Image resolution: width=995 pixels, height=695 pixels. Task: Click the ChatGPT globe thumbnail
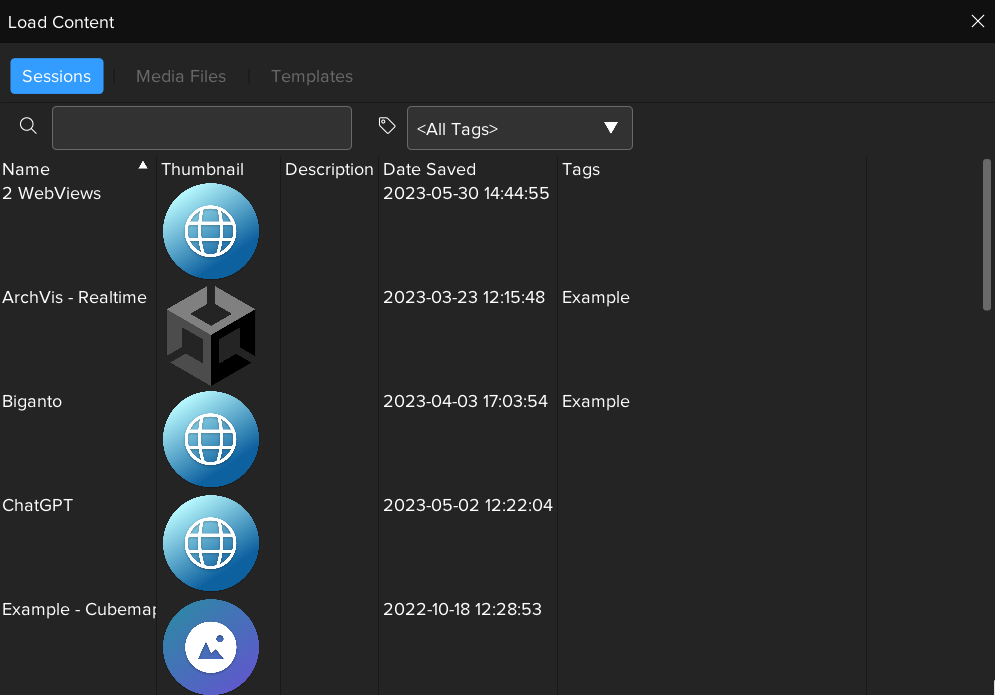click(211, 544)
